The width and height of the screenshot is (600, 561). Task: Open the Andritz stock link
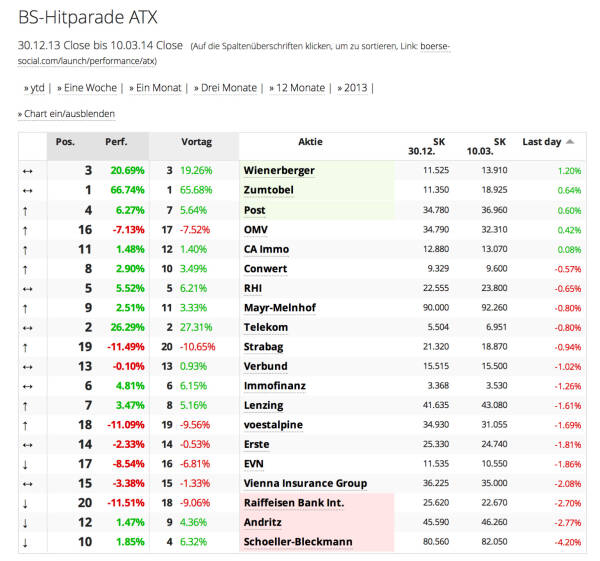pyautogui.click(x=262, y=523)
